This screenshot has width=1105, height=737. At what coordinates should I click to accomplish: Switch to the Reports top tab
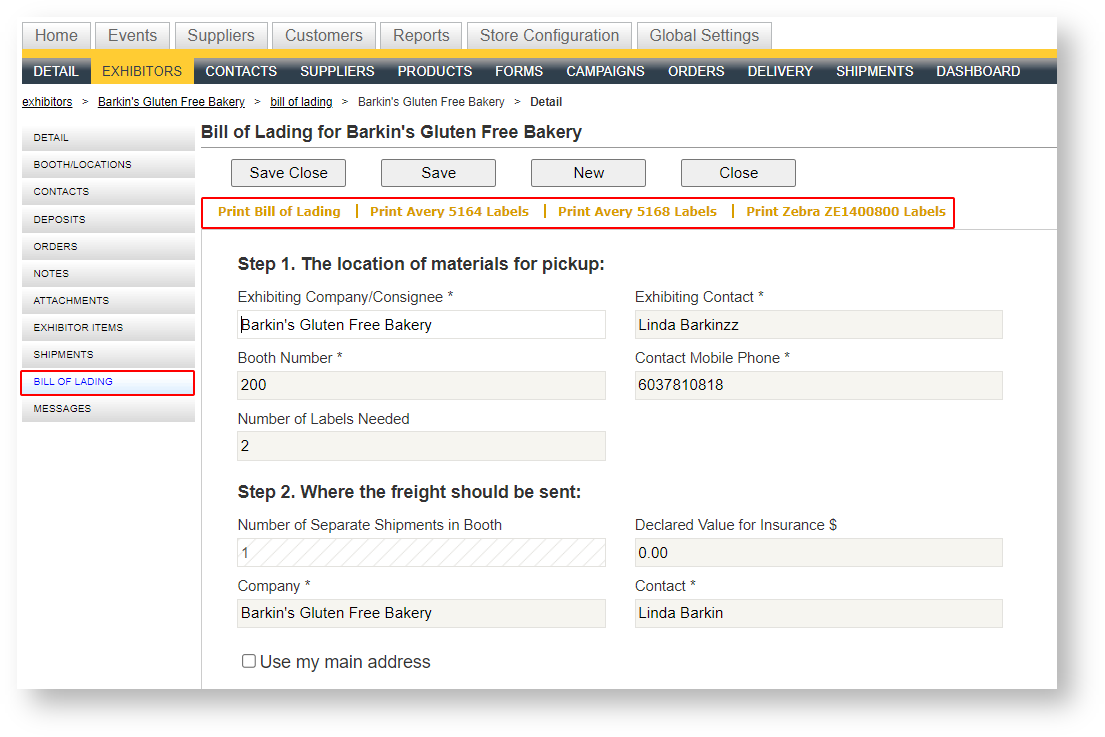421,36
